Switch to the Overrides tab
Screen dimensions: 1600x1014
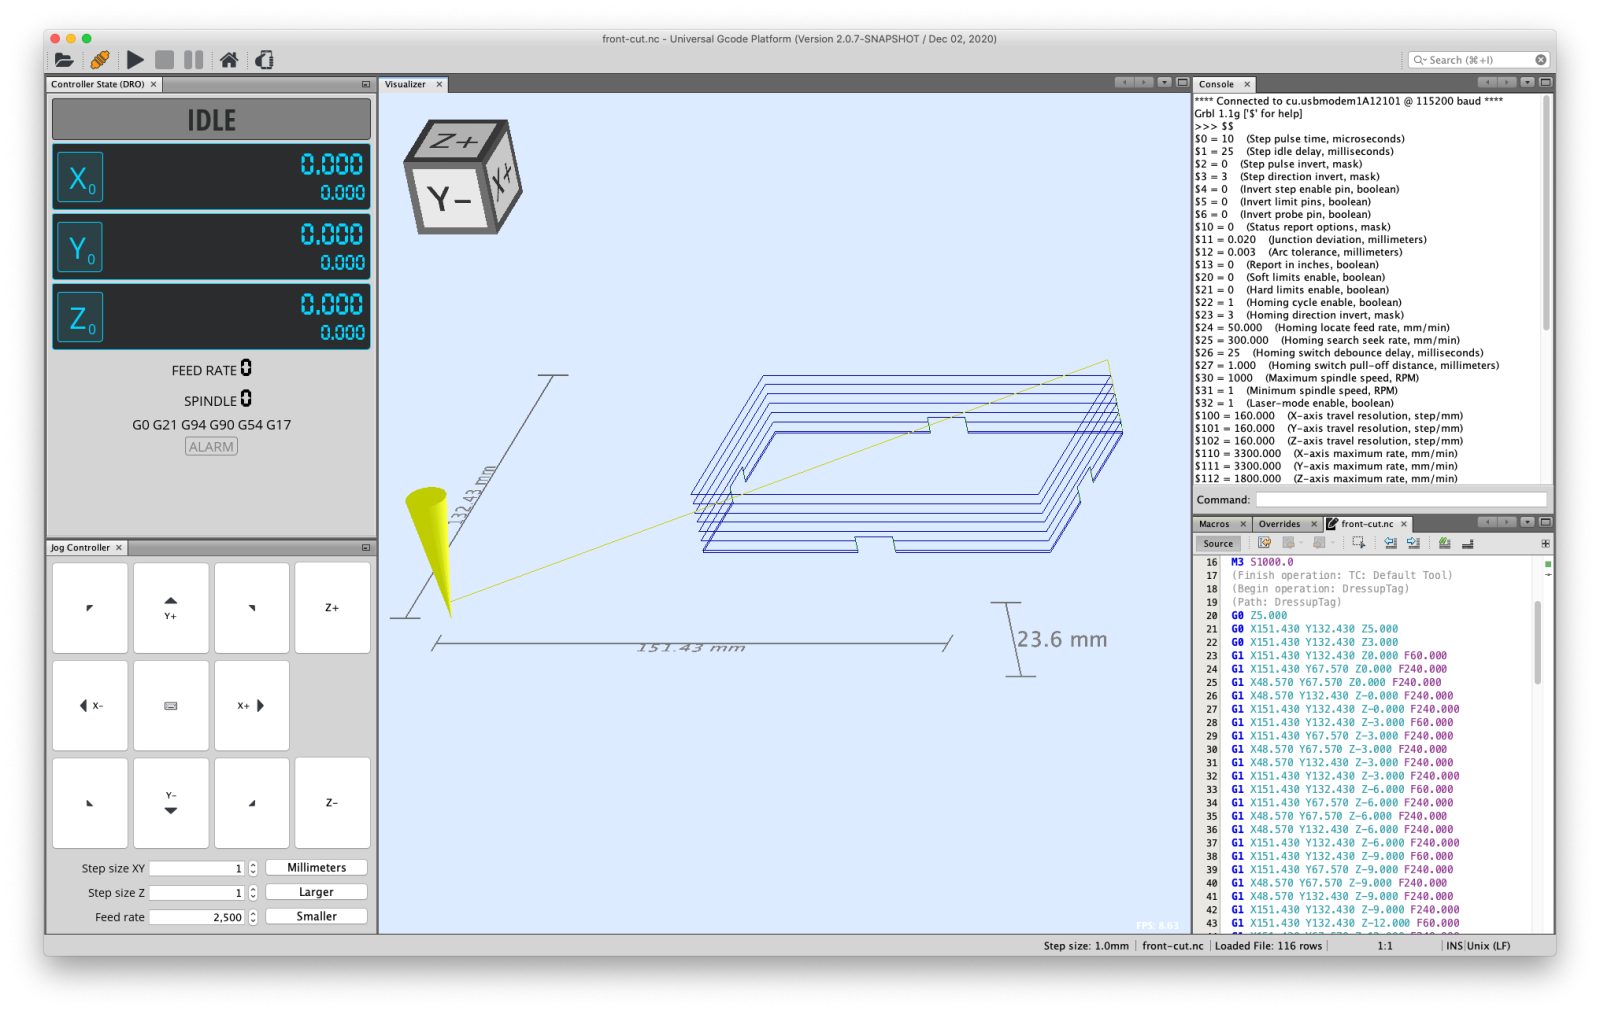click(1279, 524)
